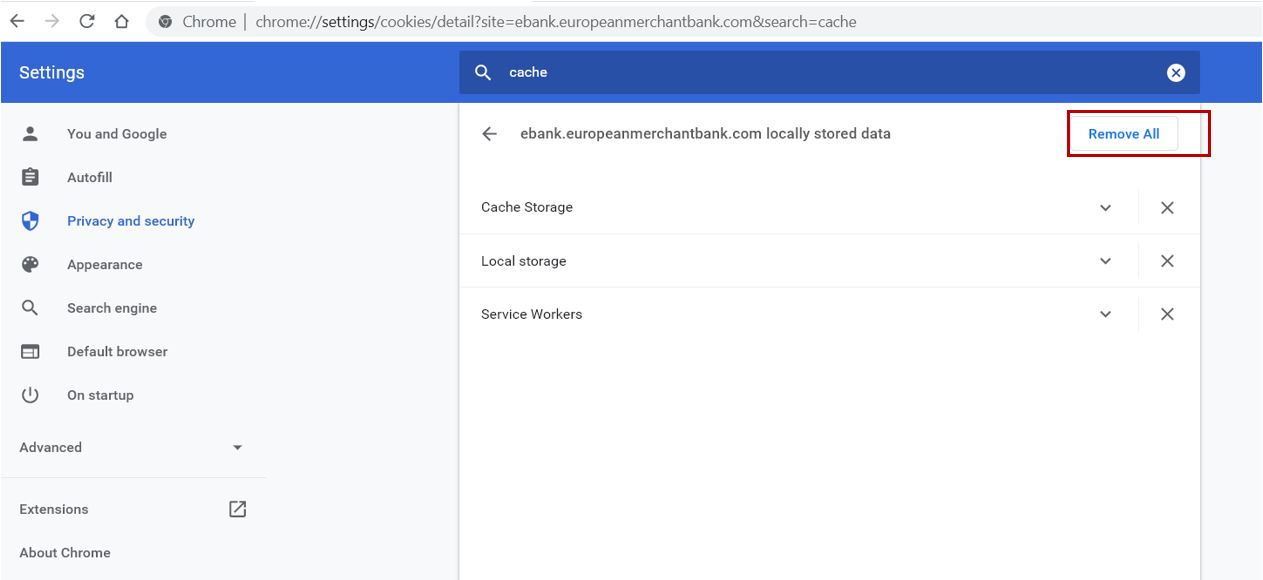
Task: Open the About Chrome page
Action: point(65,552)
